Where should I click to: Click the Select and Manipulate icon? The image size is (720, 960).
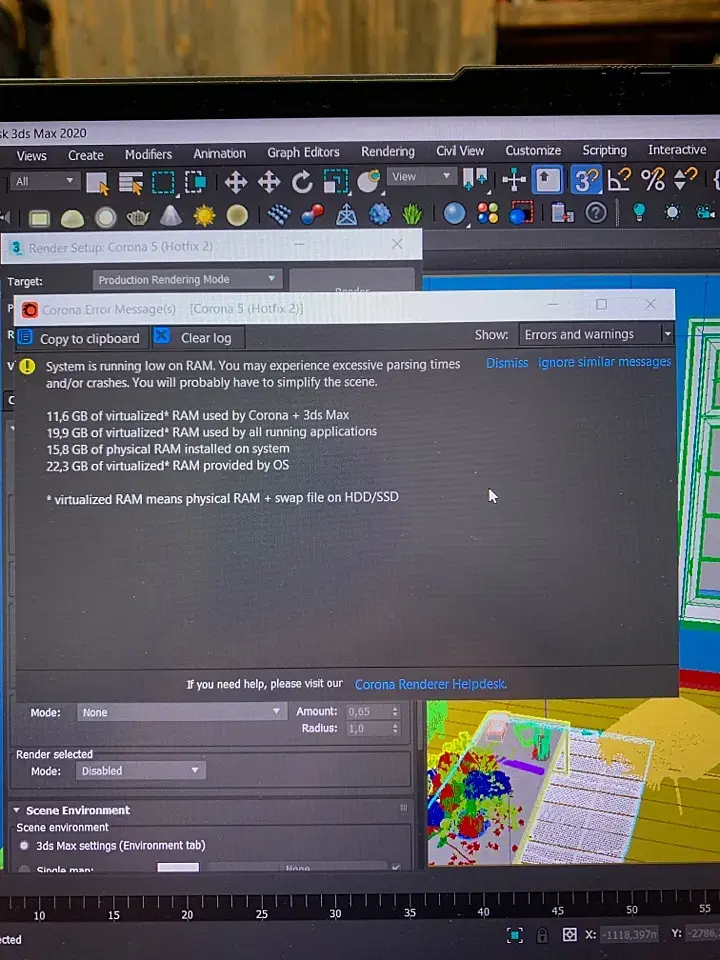(513, 179)
